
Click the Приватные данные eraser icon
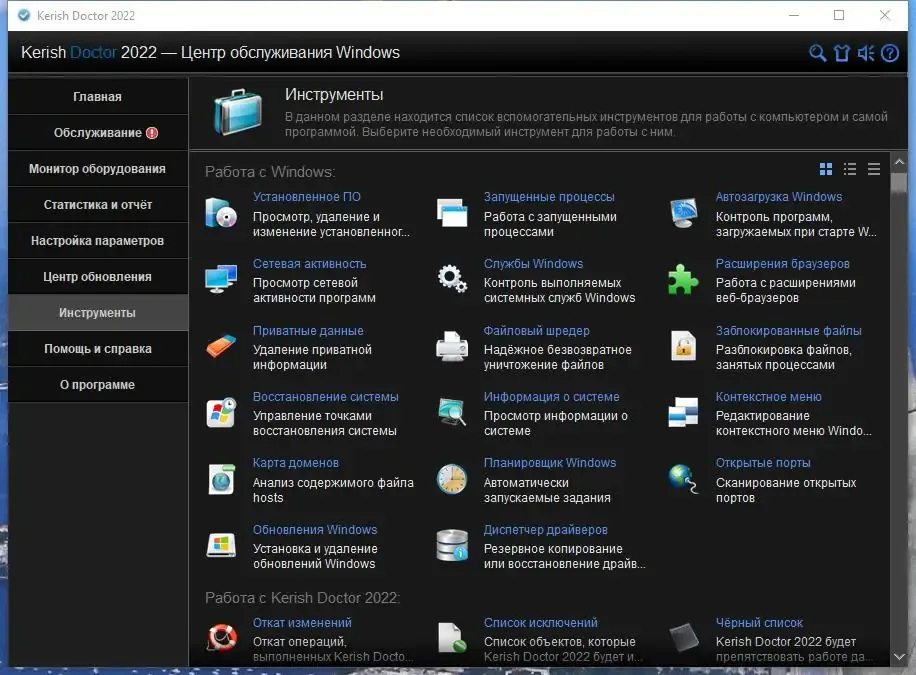tap(221, 346)
